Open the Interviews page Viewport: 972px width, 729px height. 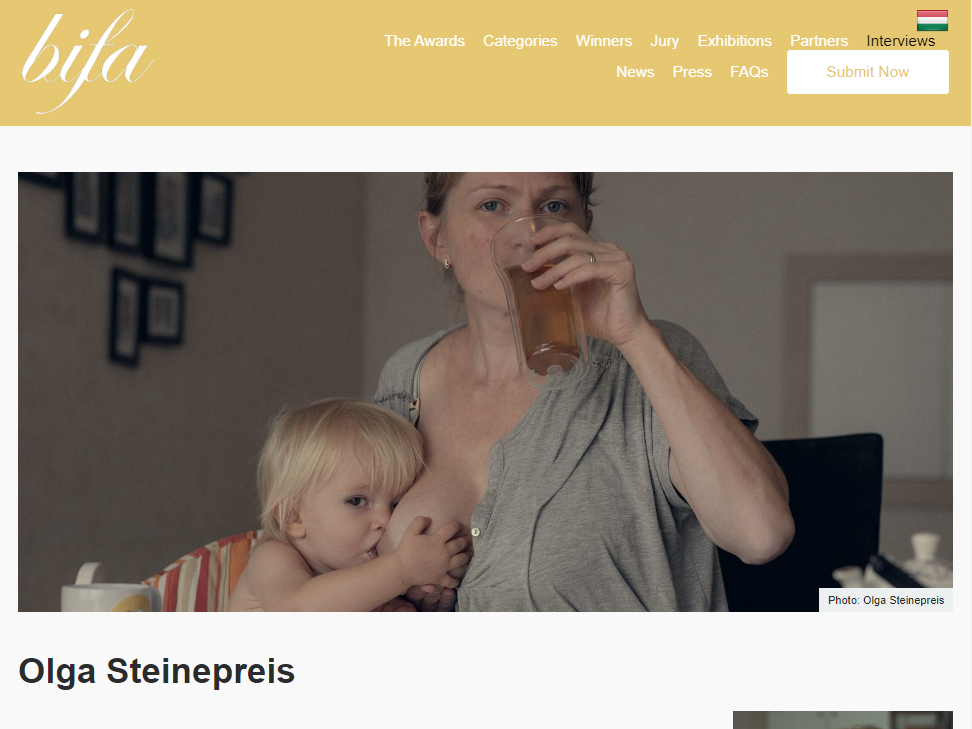pyautogui.click(x=901, y=41)
